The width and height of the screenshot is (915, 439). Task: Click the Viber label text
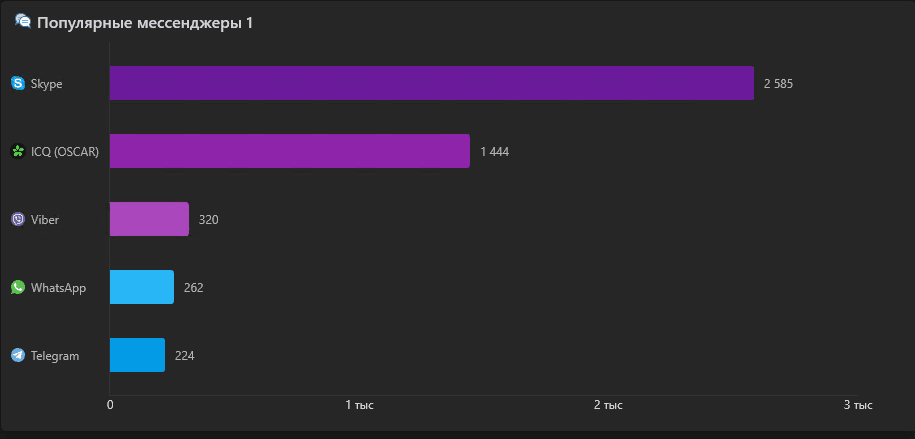[45, 220]
